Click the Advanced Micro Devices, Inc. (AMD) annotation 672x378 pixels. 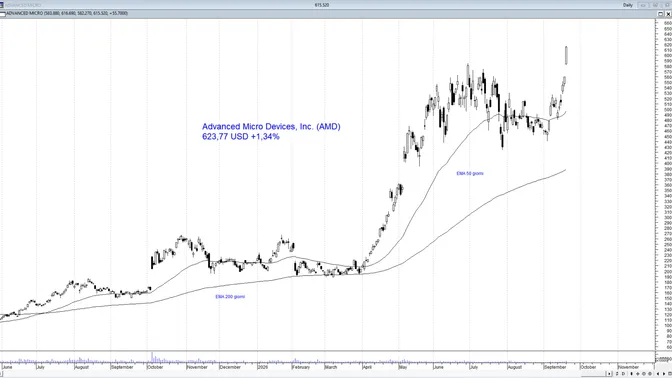tap(271, 127)
